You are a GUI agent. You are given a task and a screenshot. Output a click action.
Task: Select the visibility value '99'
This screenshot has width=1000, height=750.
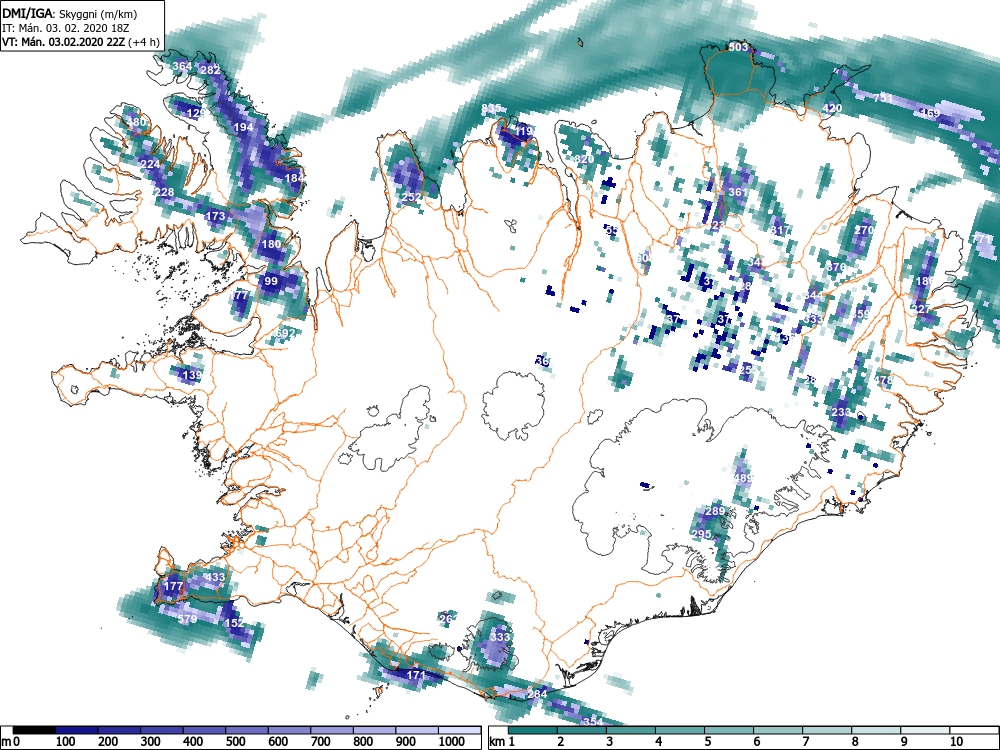click(271, 281)
